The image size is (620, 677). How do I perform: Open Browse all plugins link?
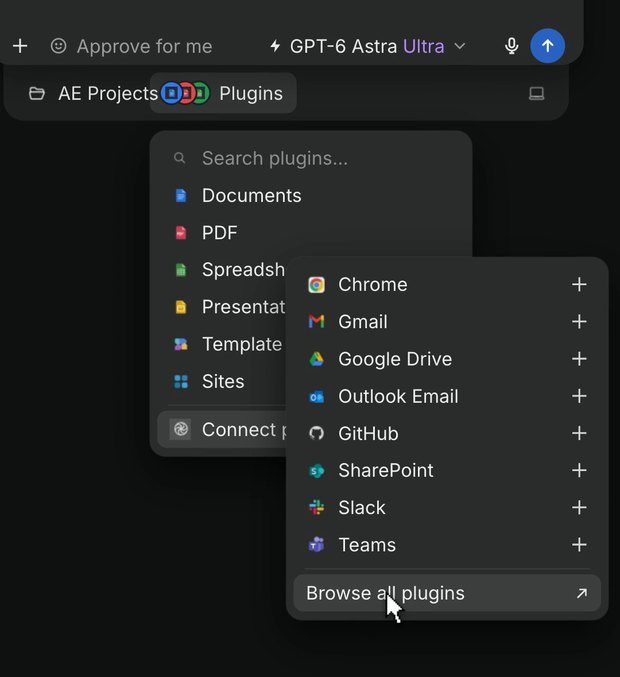(x=447, y=593)
